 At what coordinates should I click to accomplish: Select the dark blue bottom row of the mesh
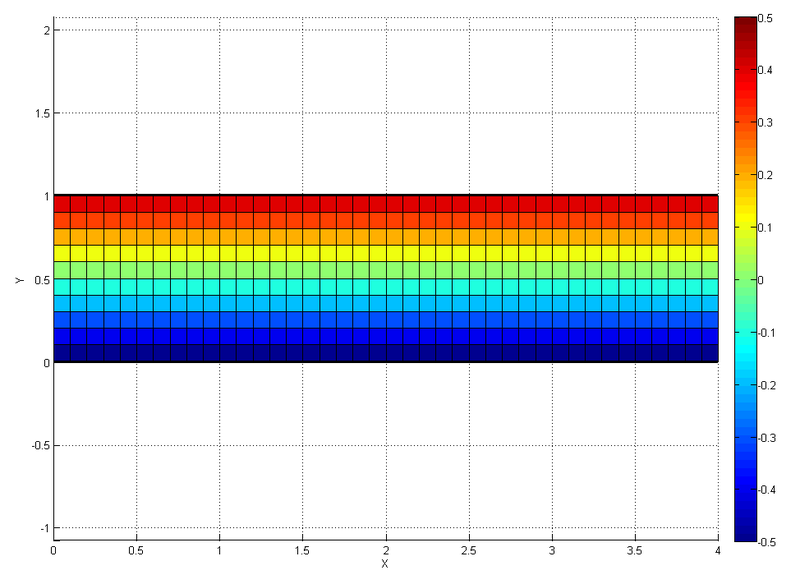click(x=390, y=350)
